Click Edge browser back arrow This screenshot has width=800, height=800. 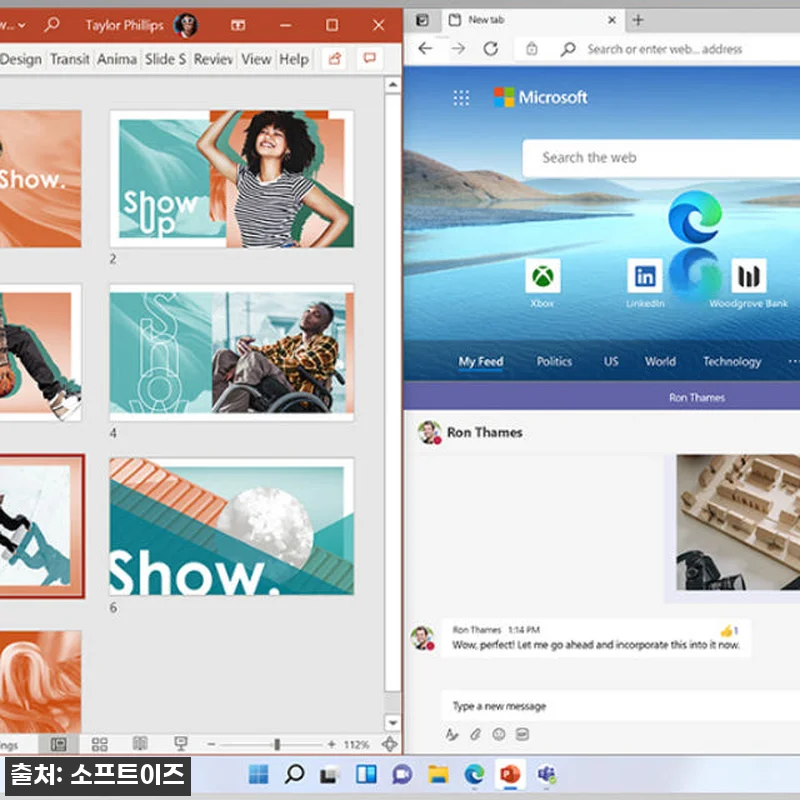425,48
